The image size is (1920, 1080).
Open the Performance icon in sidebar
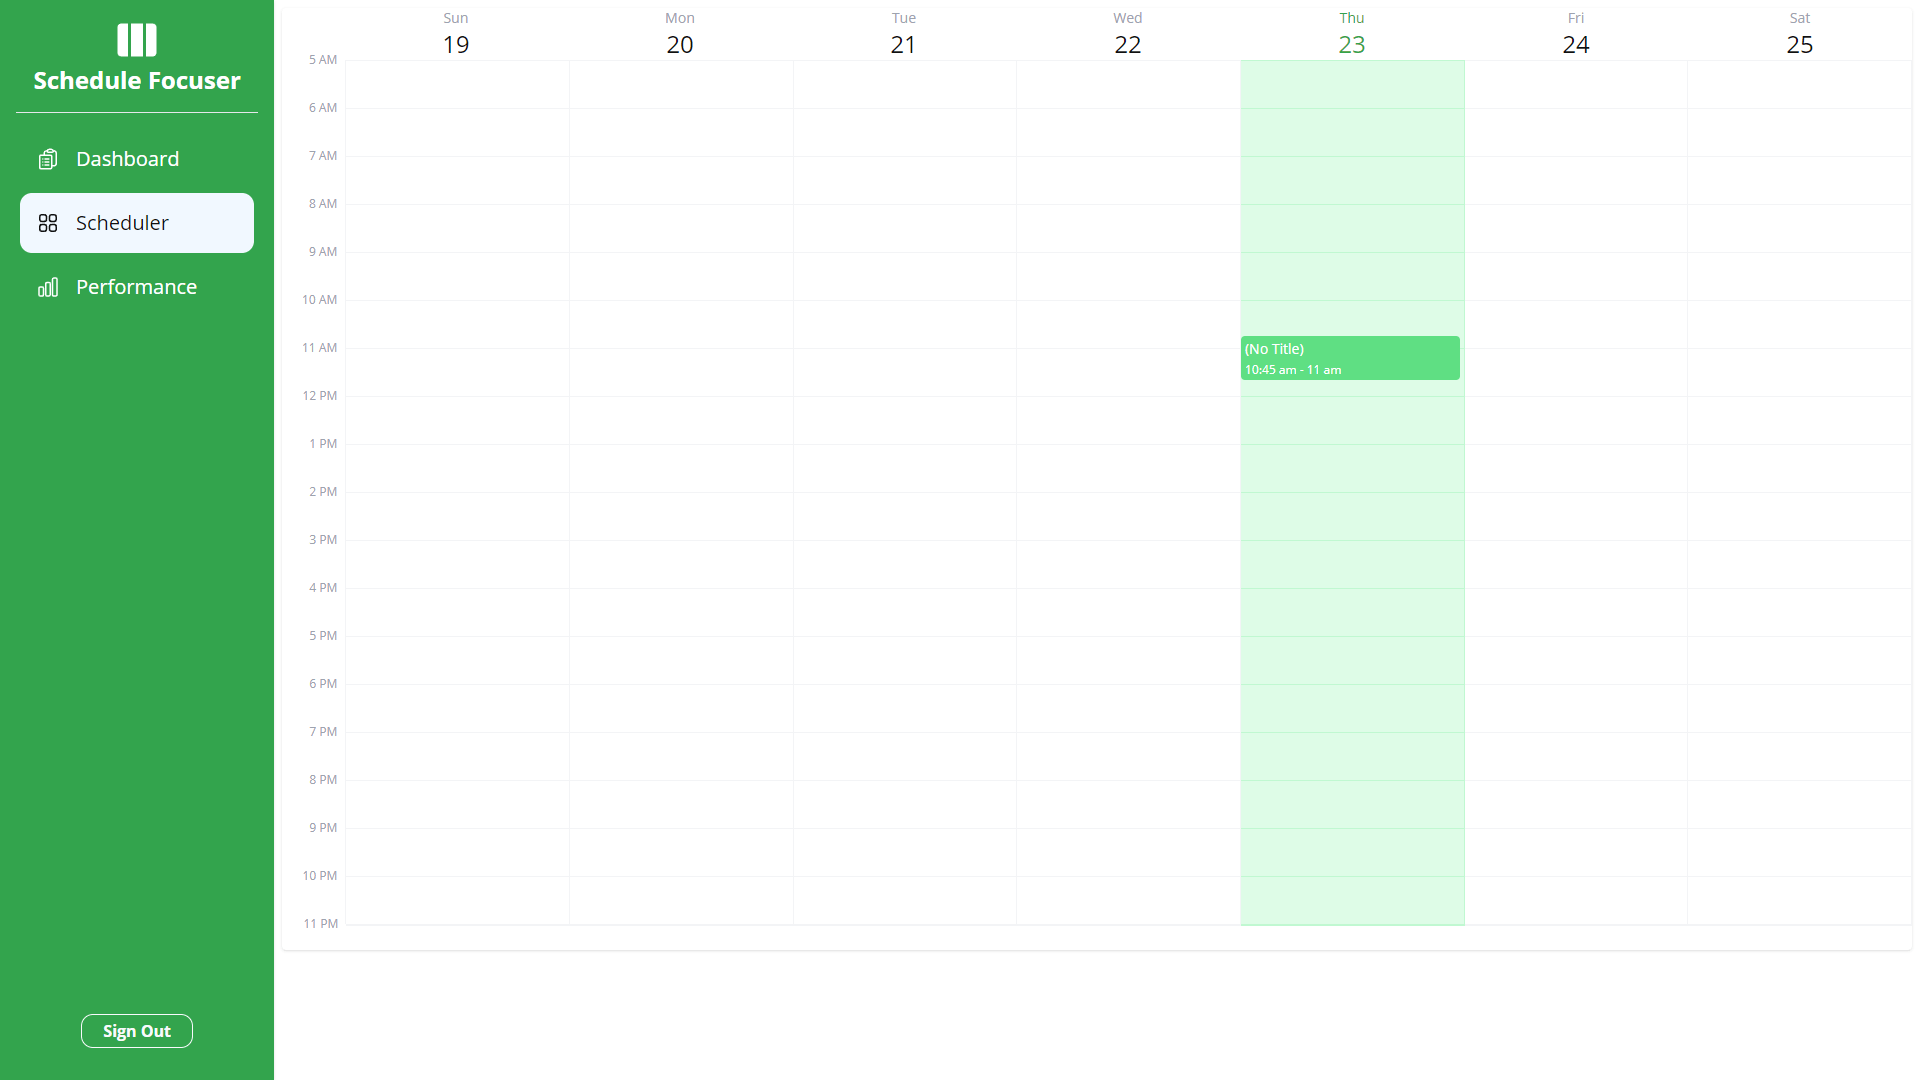tap(49, 287)
